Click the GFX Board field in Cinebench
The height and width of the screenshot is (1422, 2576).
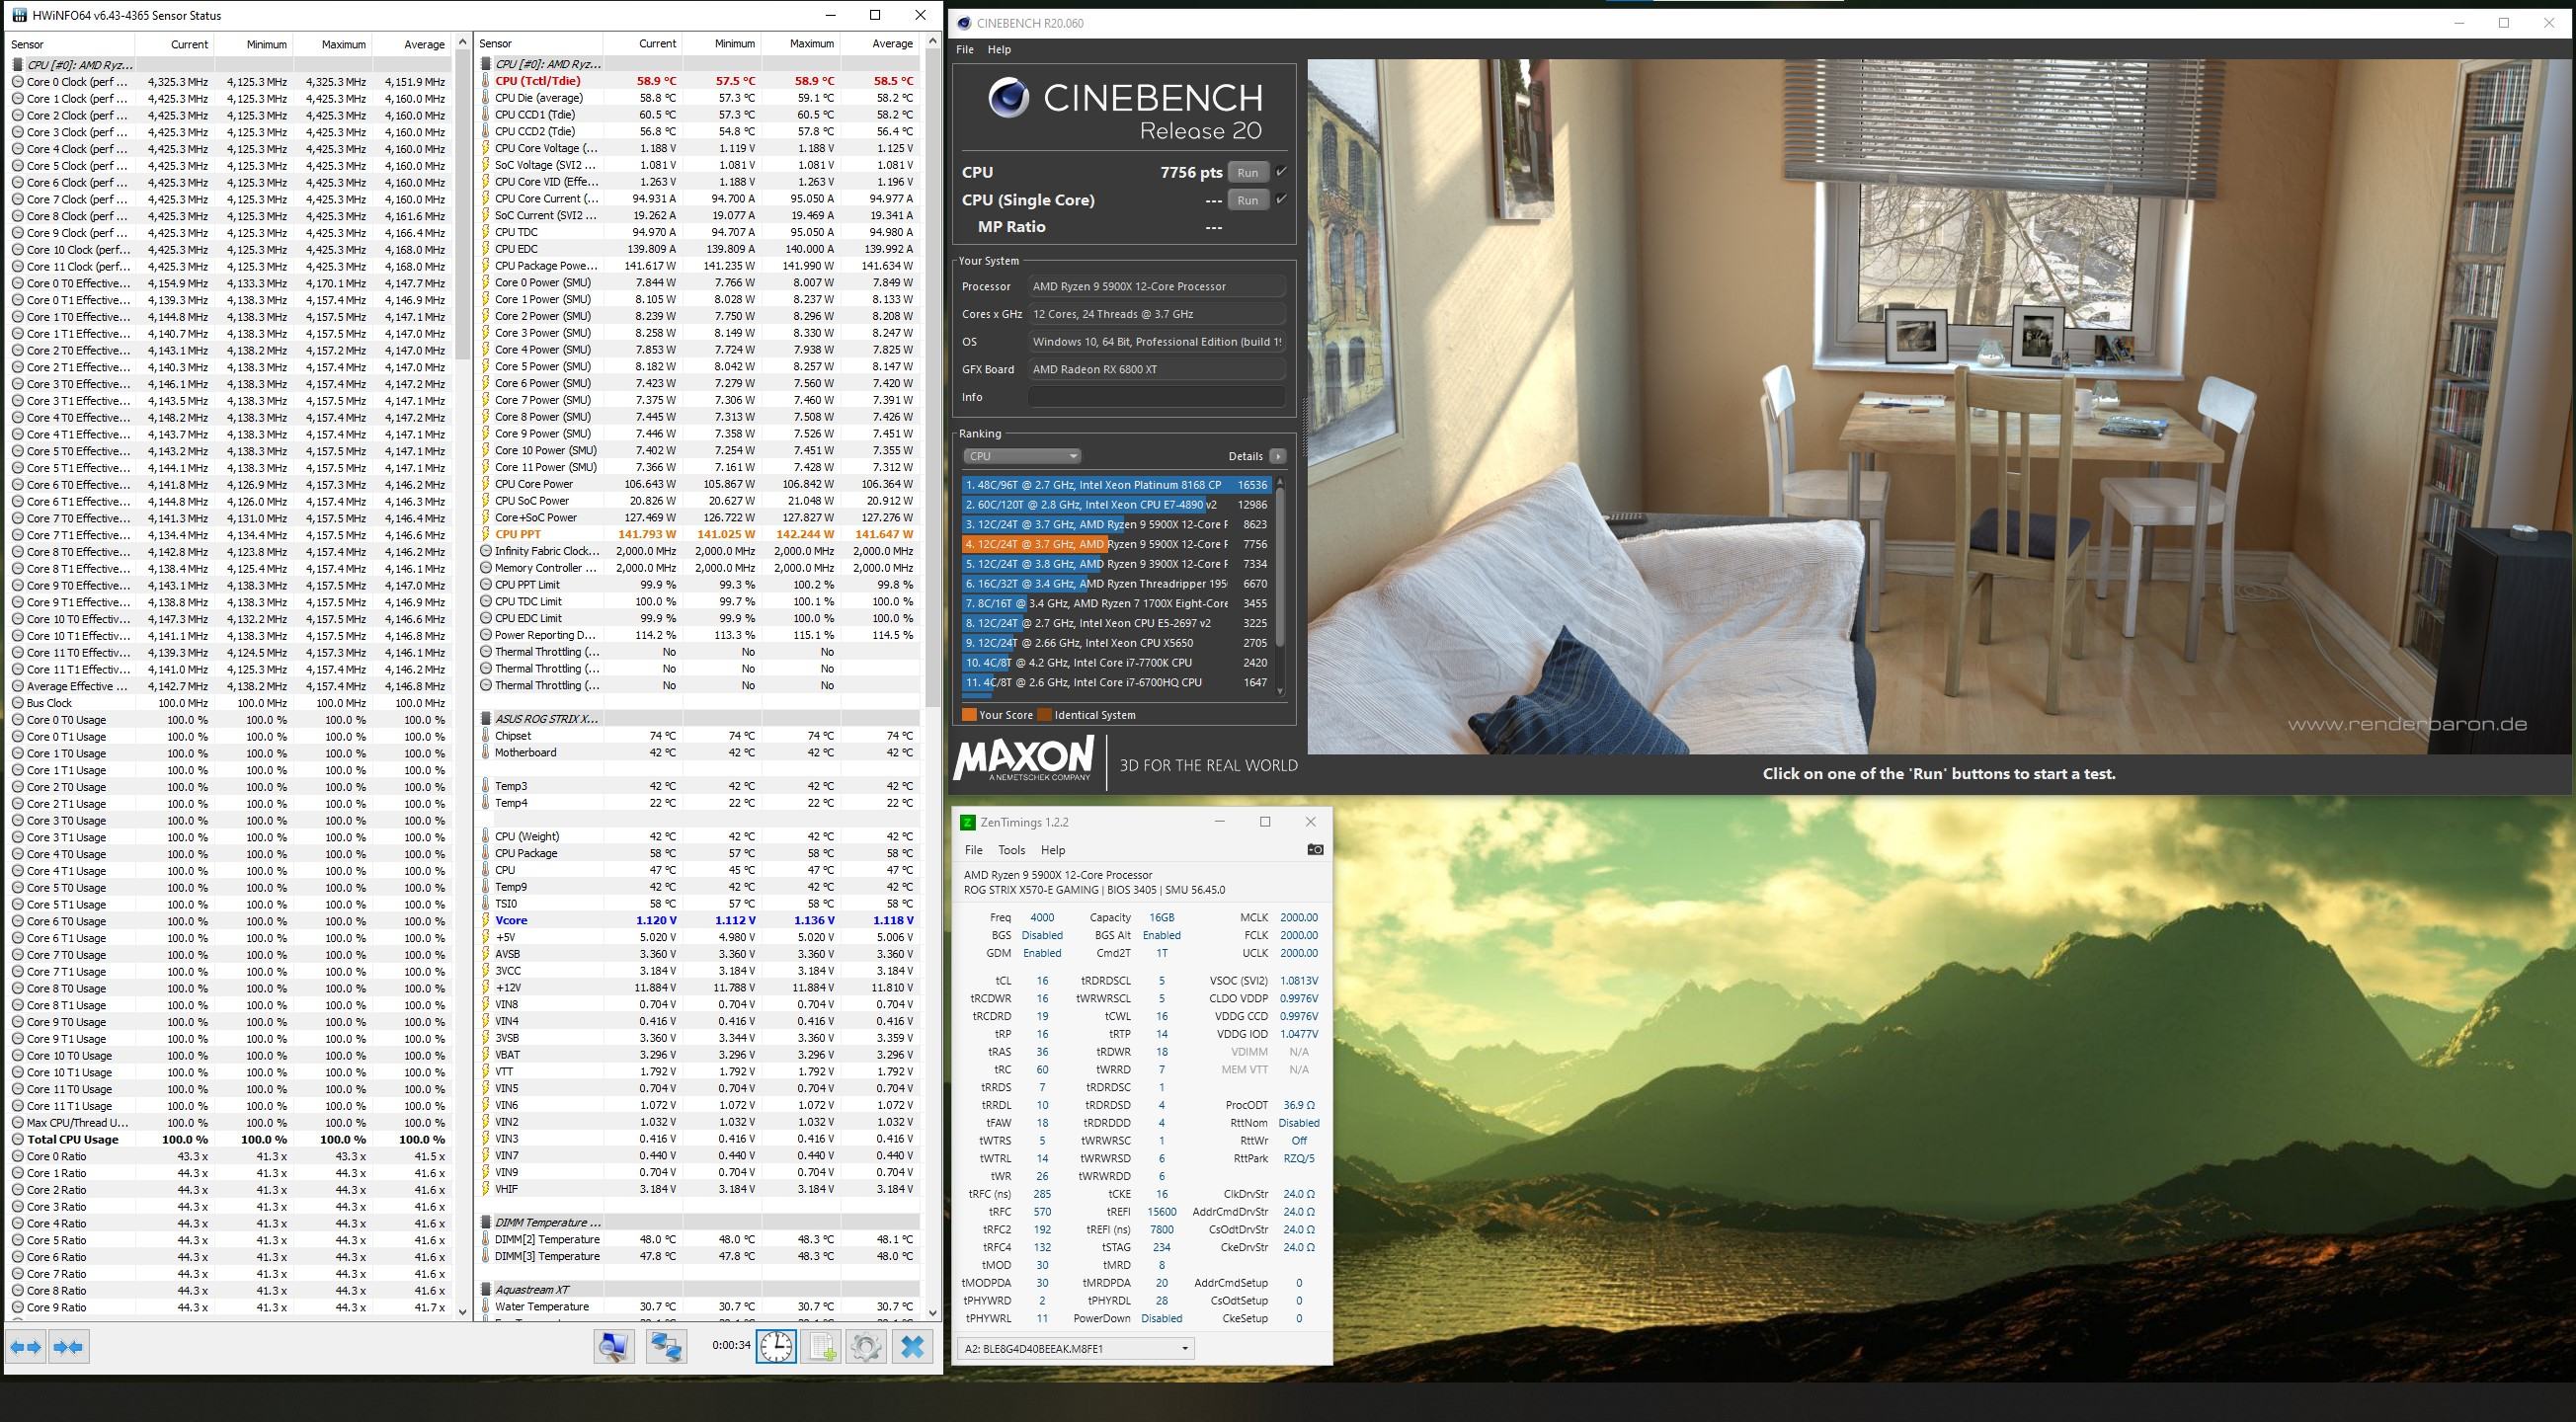(x=1157, y=369)
